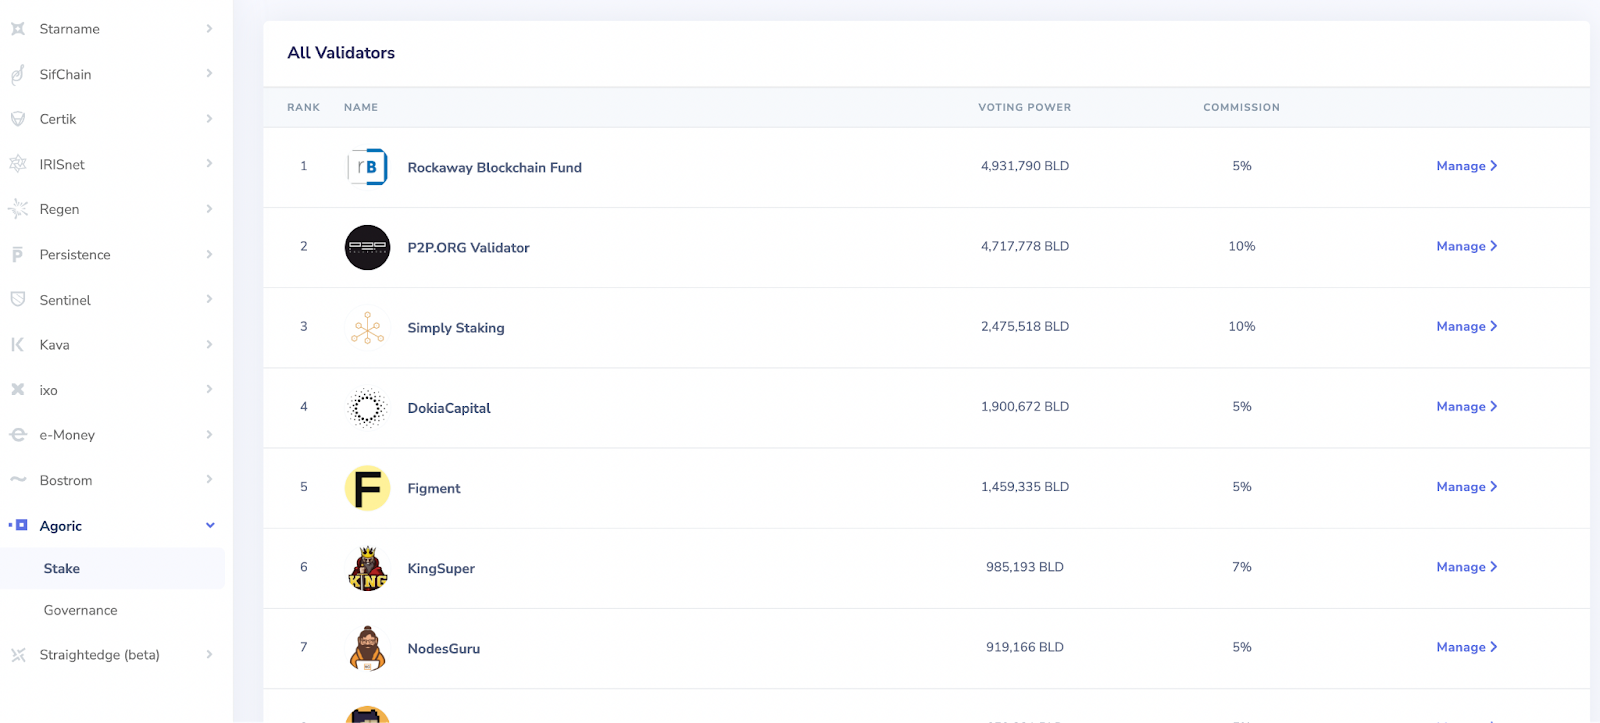Expand the Sentinel chevron
This screenshot has width=1600, height=723.
click(x=209, y=299)
